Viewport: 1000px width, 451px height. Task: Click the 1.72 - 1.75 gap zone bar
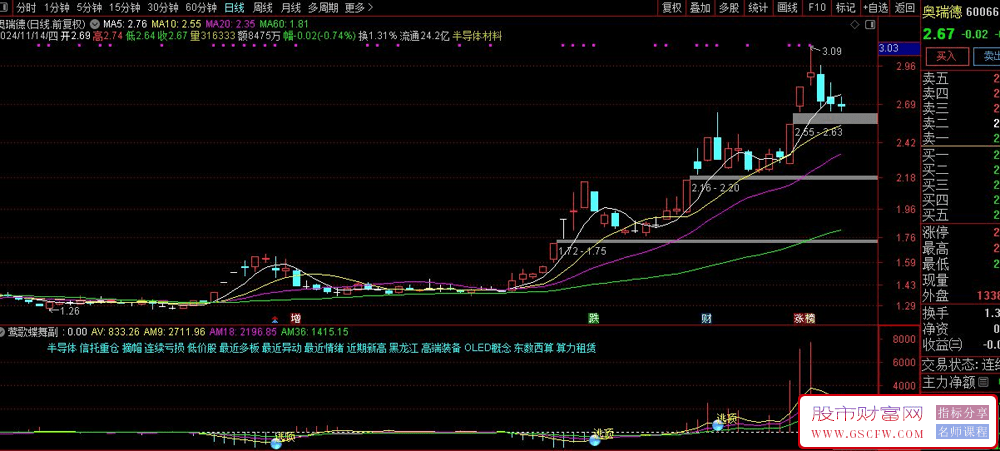(x=717, y=240)
